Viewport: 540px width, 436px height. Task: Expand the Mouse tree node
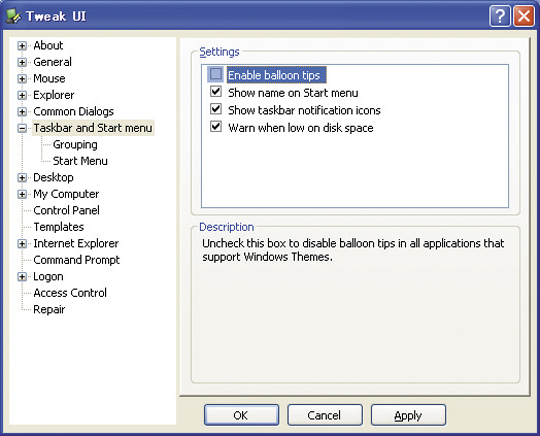[22, 79]
